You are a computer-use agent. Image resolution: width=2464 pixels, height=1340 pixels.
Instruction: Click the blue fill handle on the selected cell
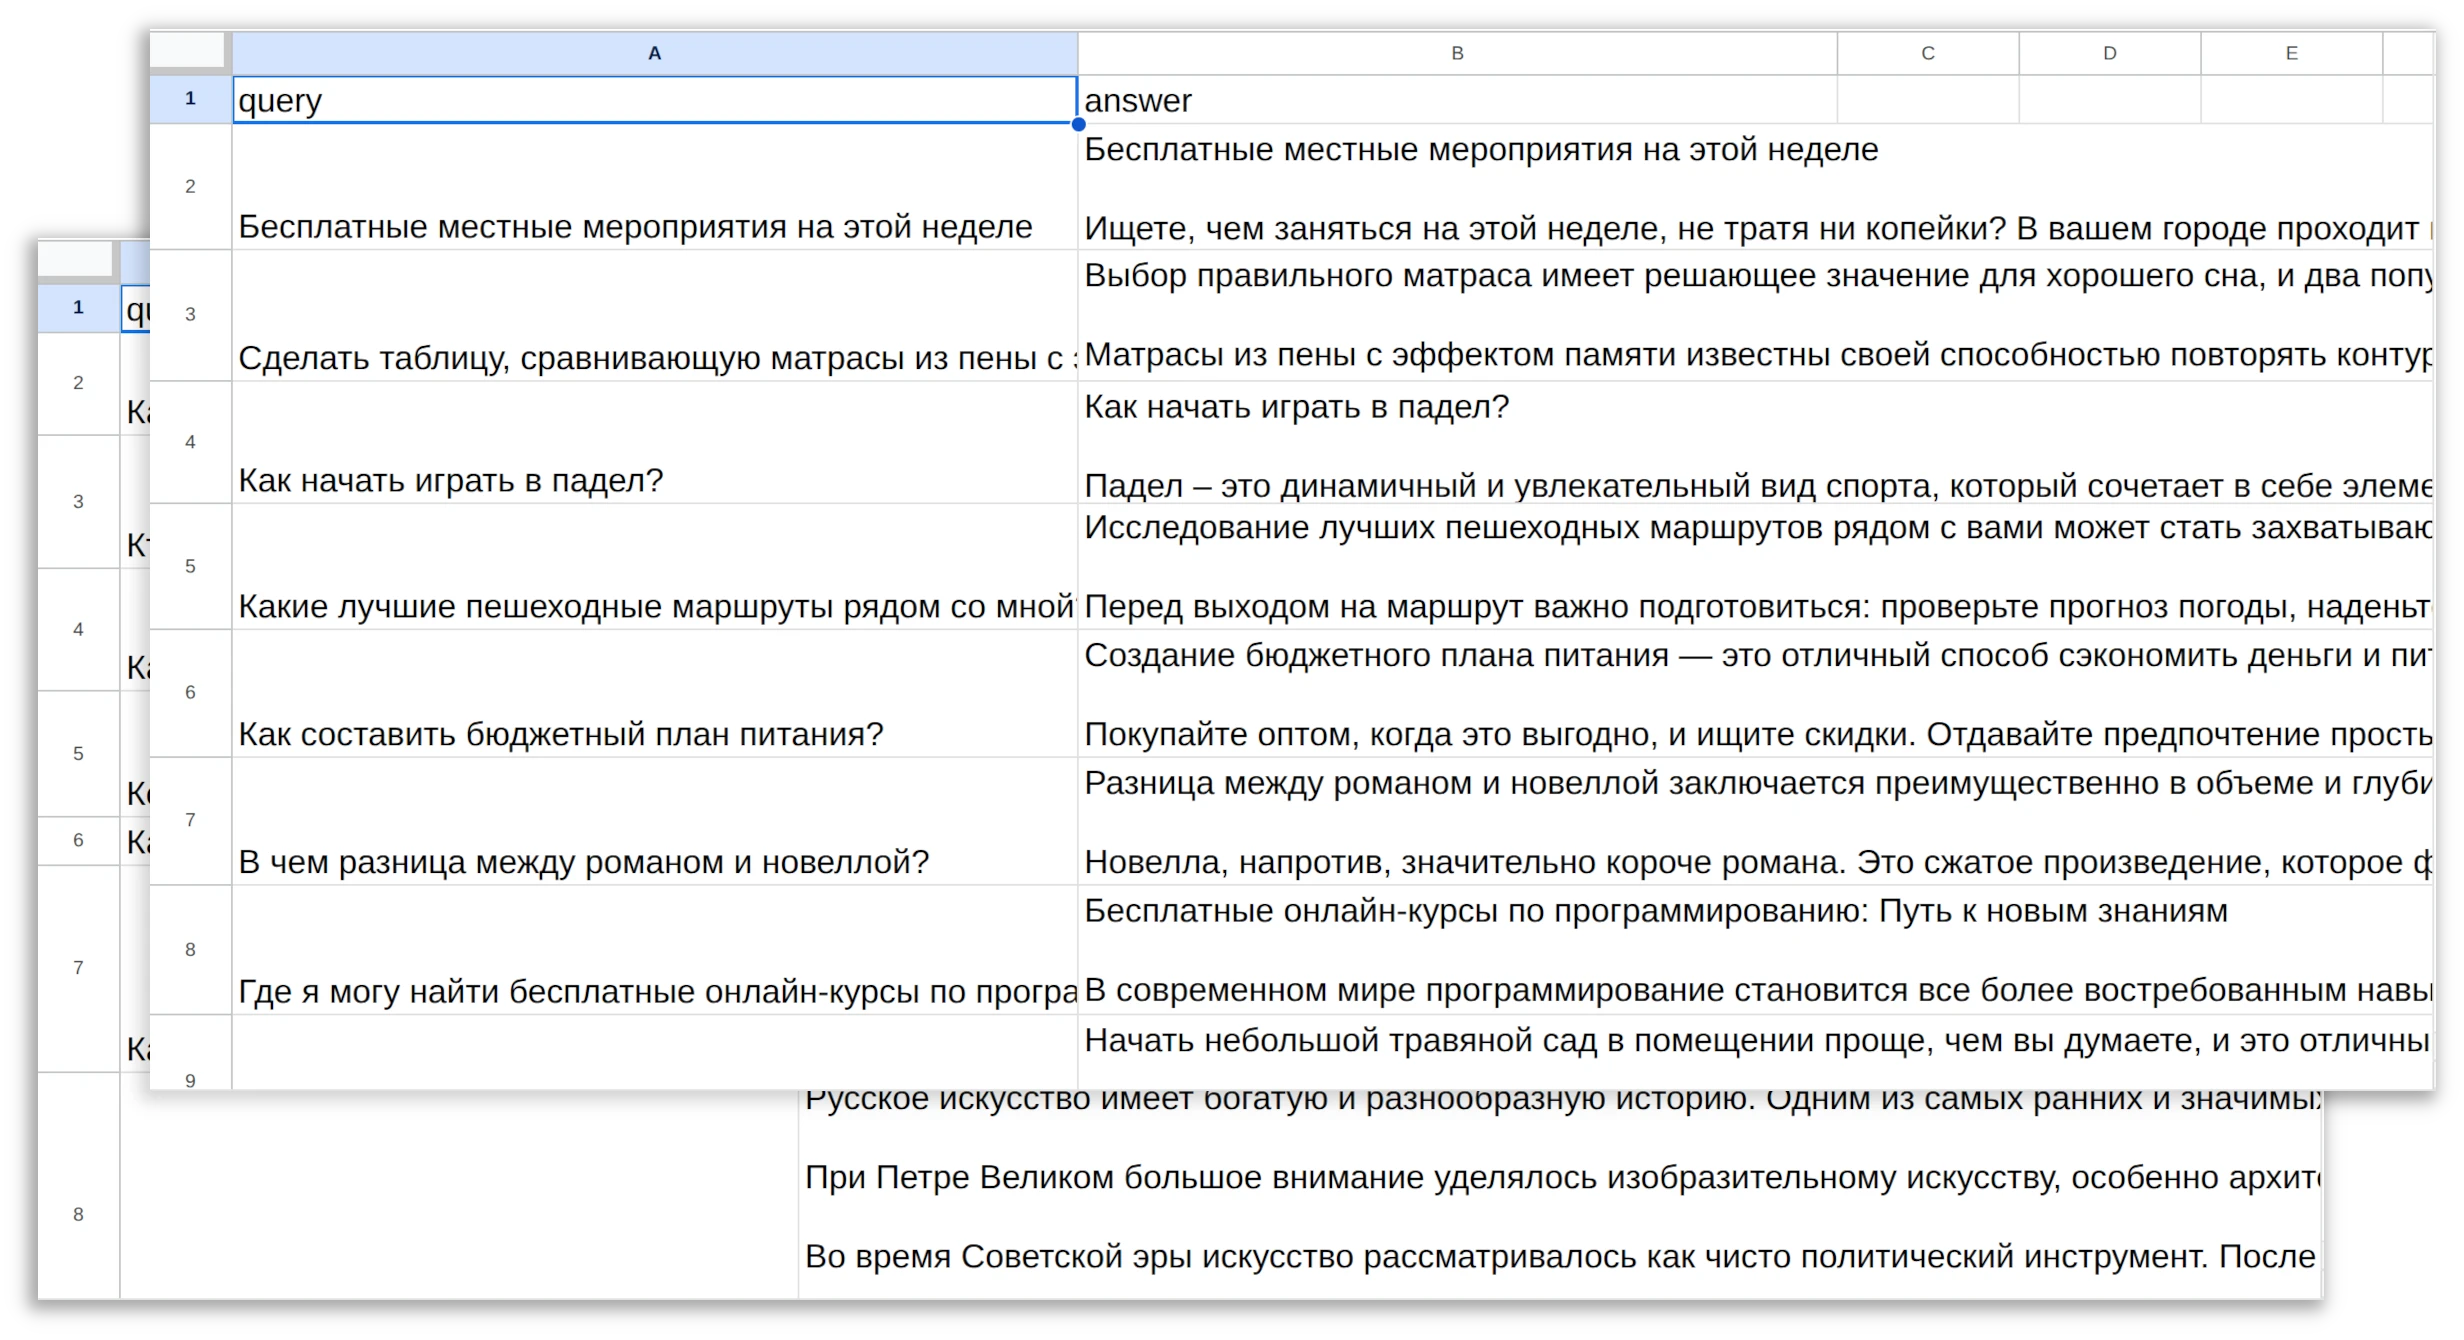(x=1078, y=124)
